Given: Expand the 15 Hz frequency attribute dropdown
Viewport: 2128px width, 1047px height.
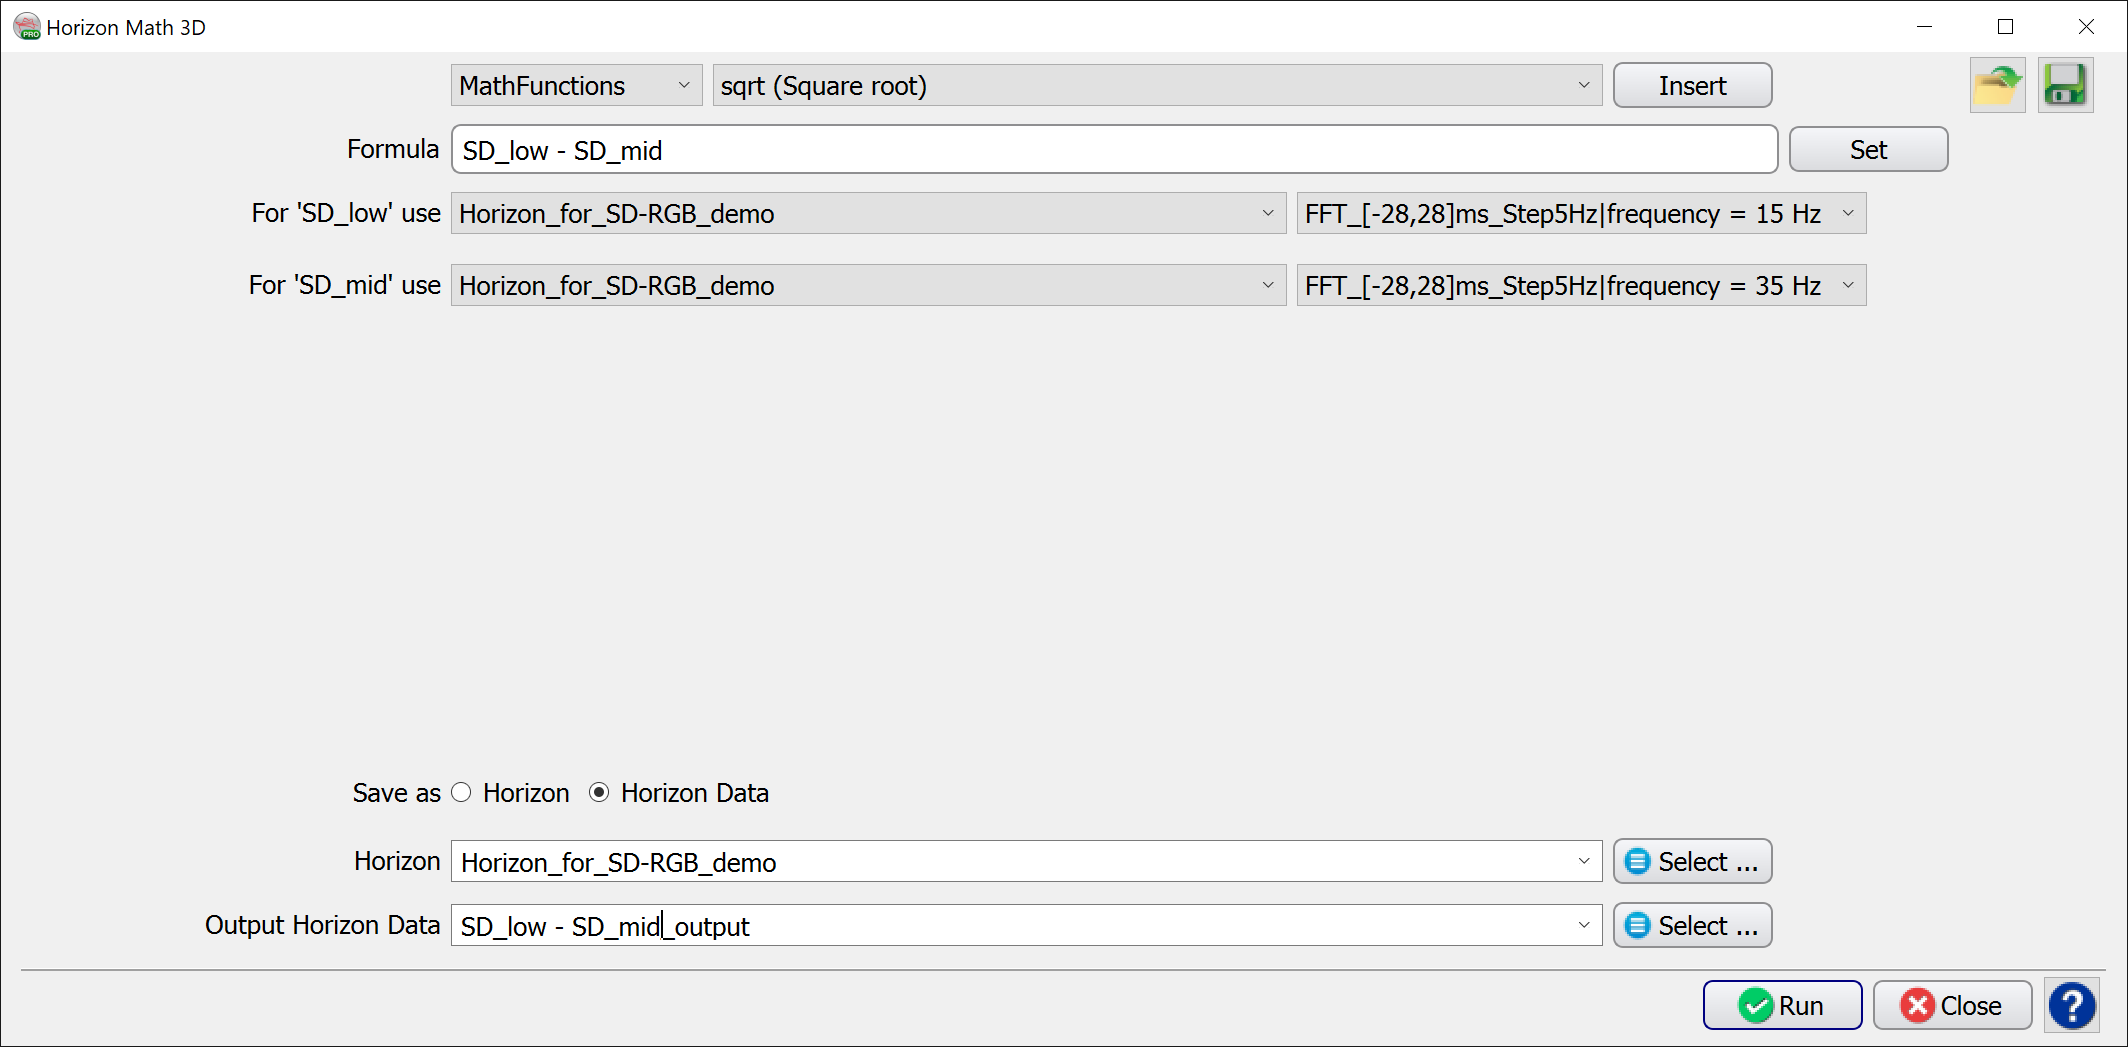Looking at the screenshot, I should click(x=1580, y=214).
